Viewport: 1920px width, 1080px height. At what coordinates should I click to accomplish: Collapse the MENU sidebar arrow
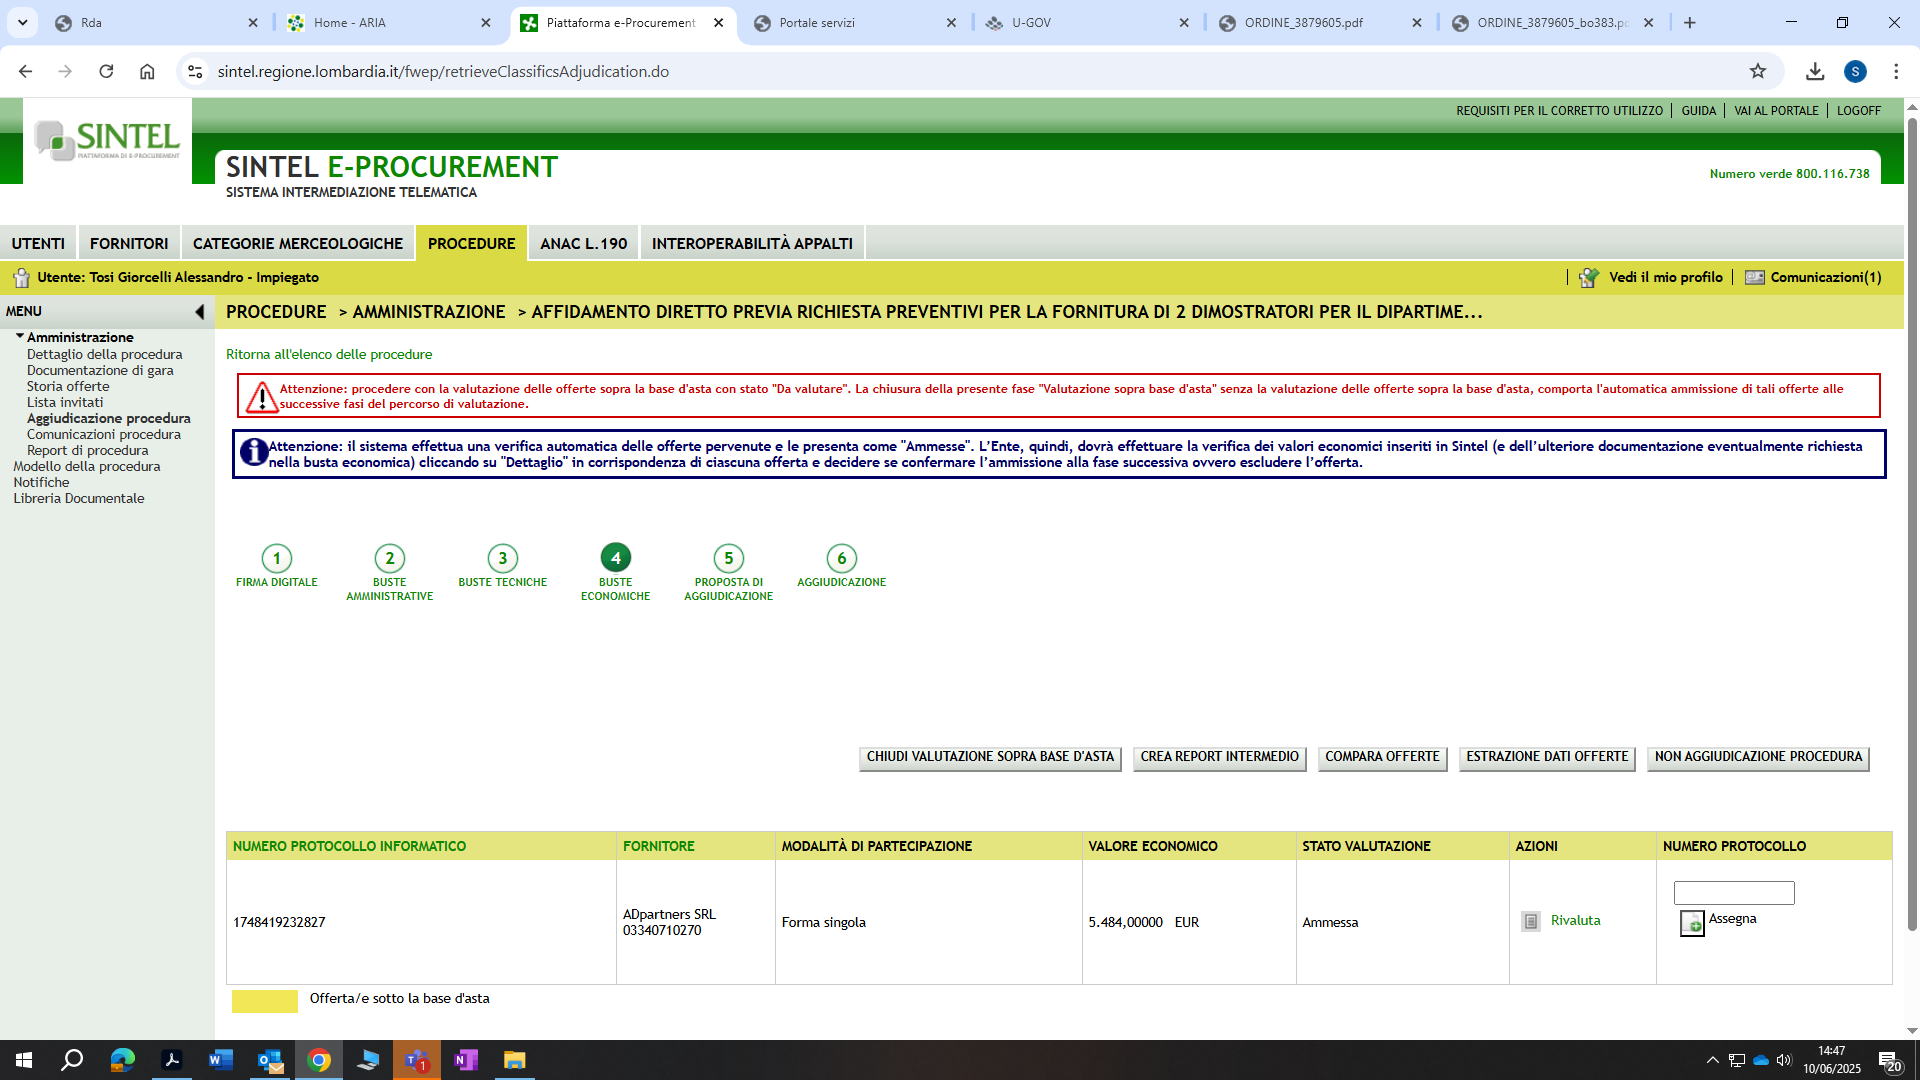[199, 312]
